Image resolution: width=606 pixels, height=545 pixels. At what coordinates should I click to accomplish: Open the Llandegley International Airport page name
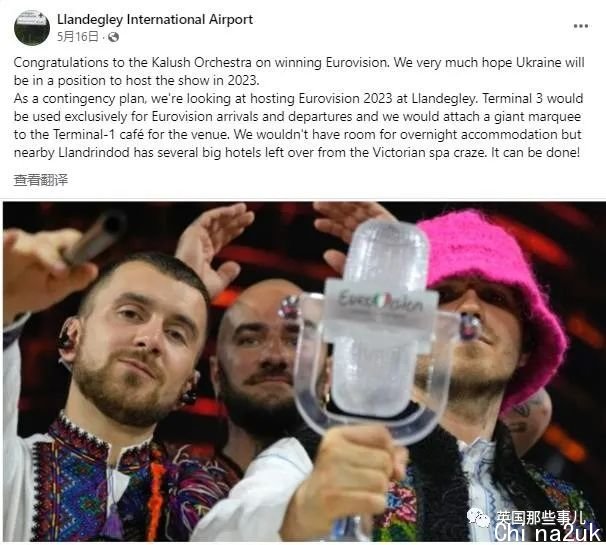tap(155, 19)
